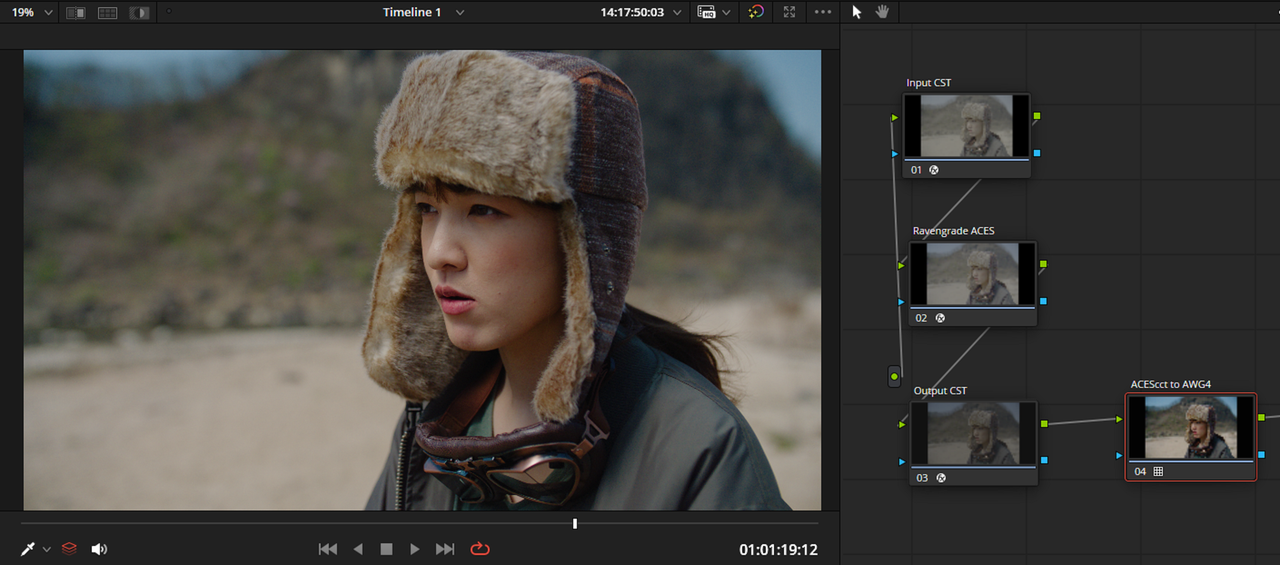1280x565 pixels.
Task: Click the jog scrubber bar under the viewer
Action: coord(421,523)
